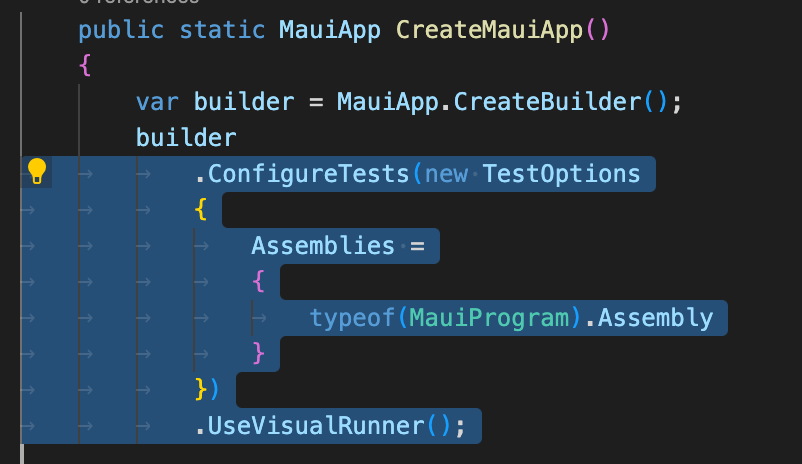This screenshot has width=802, height=464.
Task: Click the yellow lightbulb quick actions icon
Action: click(x=37, y=171)
